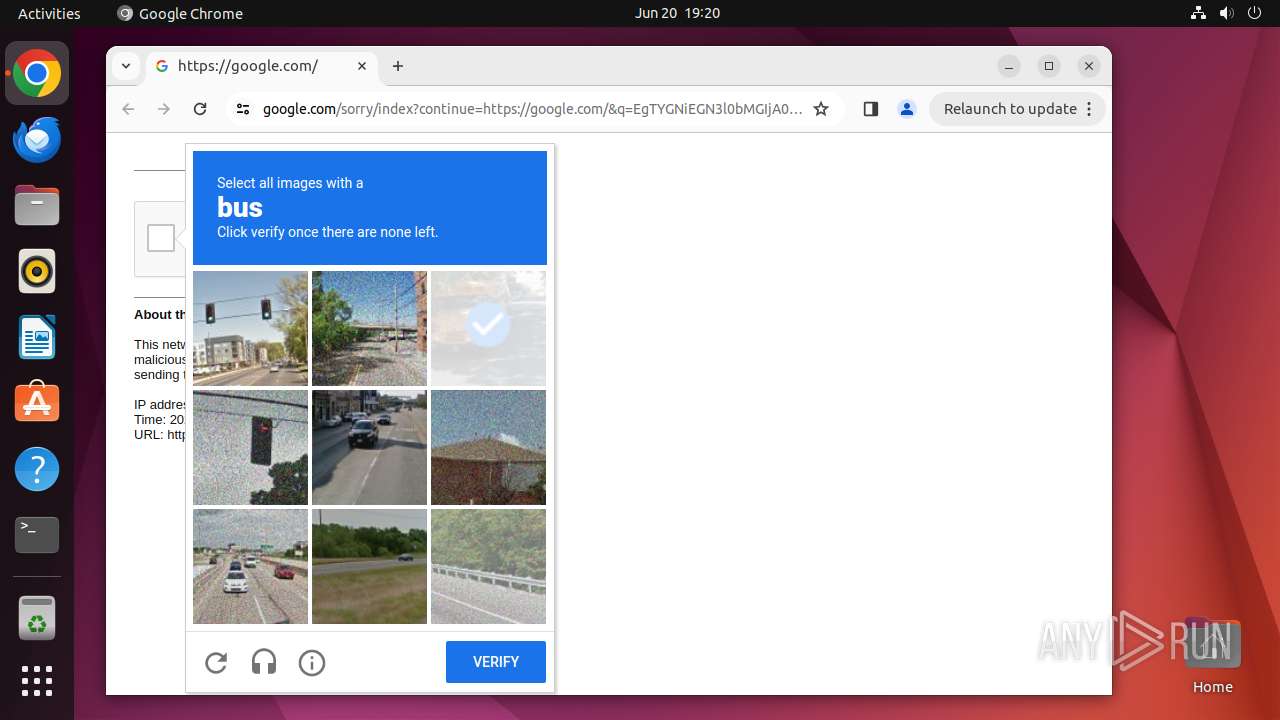This screenshot has height=720, width=1280.
Task: Select the grassy field tile
Action: pyautogui.click(x=369, y=566)
